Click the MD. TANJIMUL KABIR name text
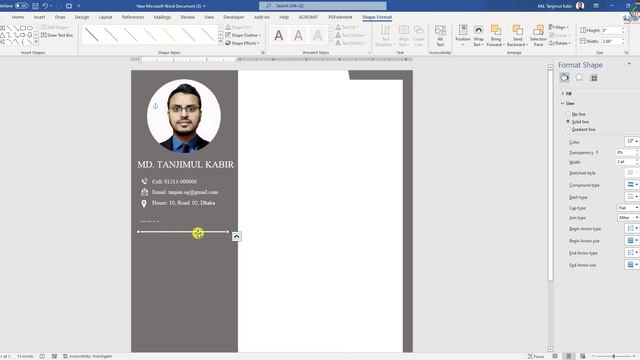The image size is (640, 360). click(186, 164)
